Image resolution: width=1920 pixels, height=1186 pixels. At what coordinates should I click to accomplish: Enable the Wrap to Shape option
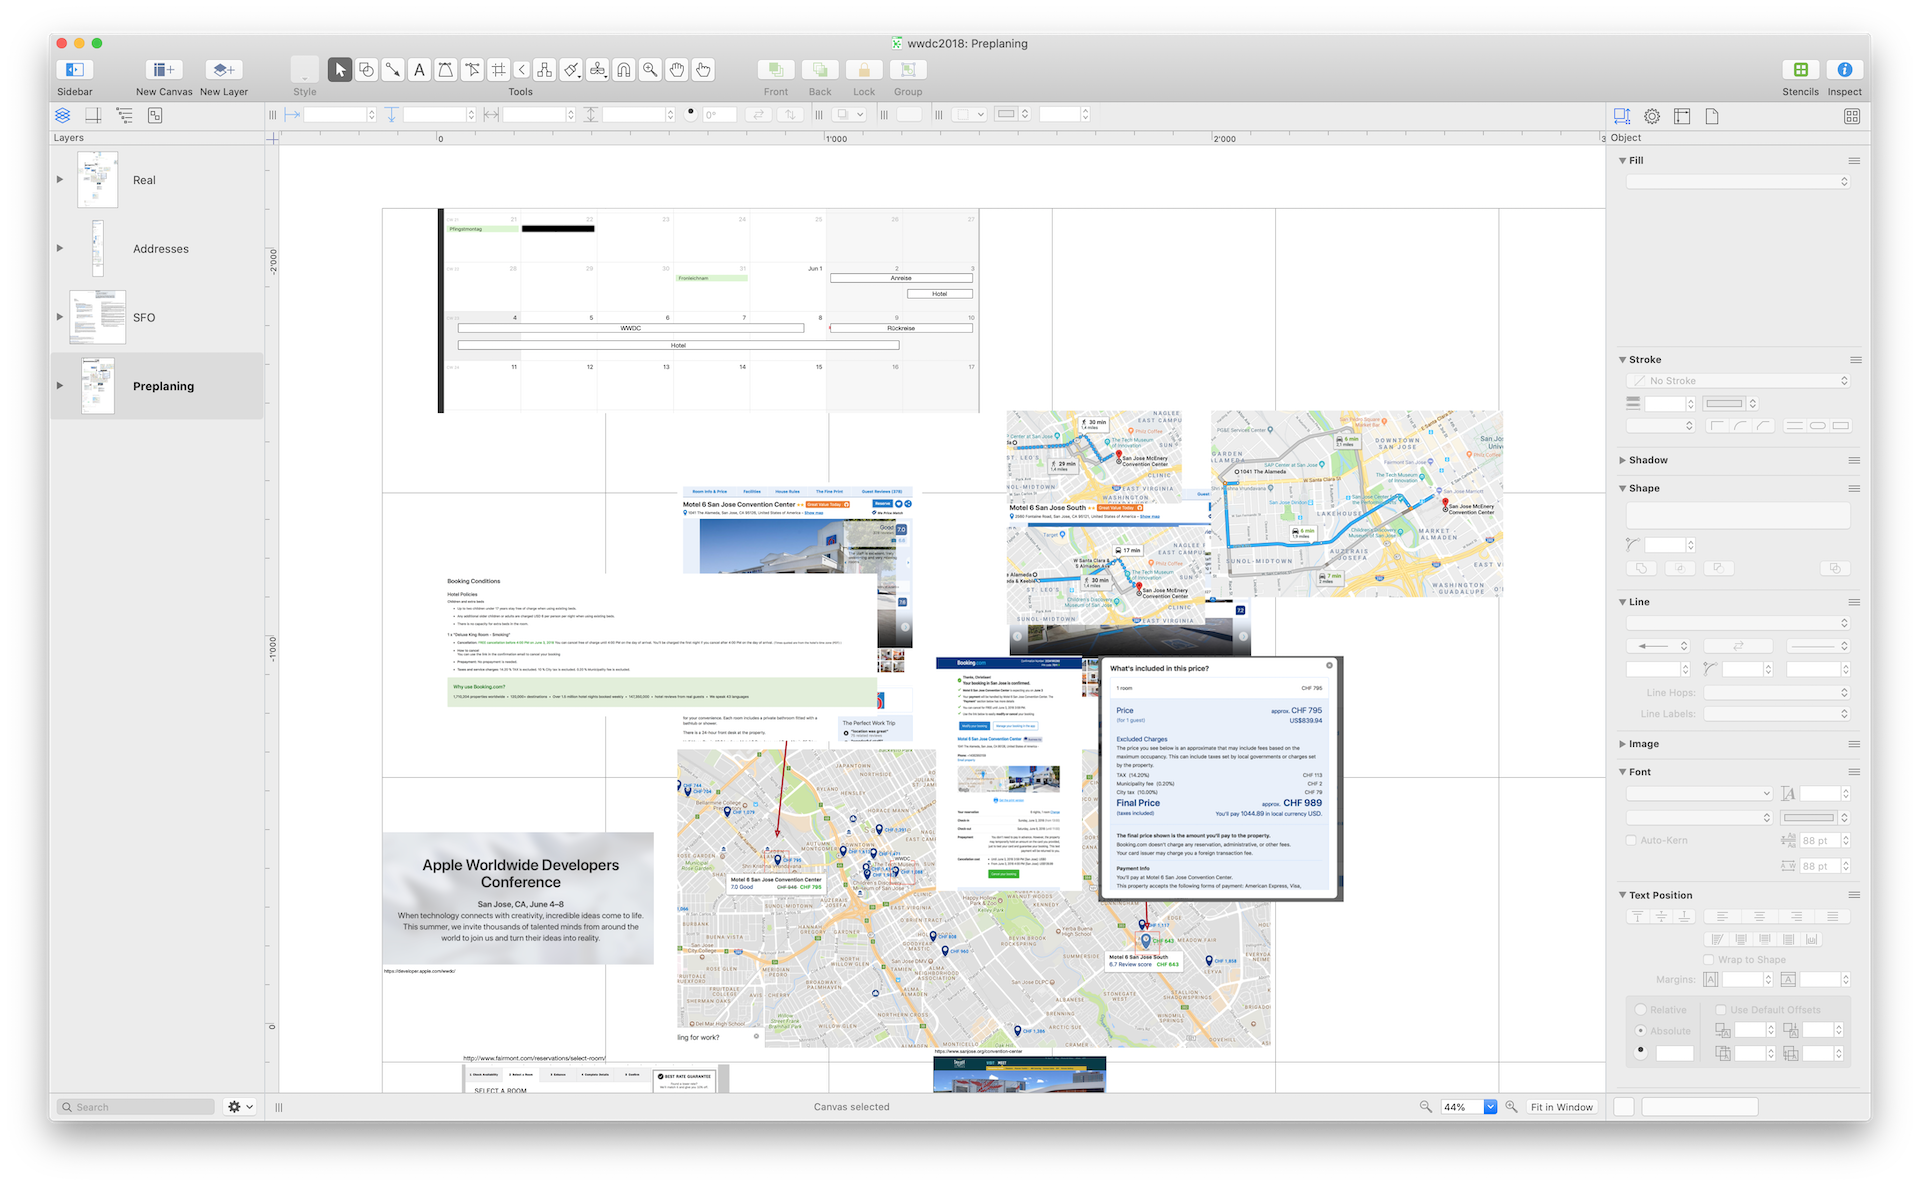pyautogui.click(x=1710, y=959)
